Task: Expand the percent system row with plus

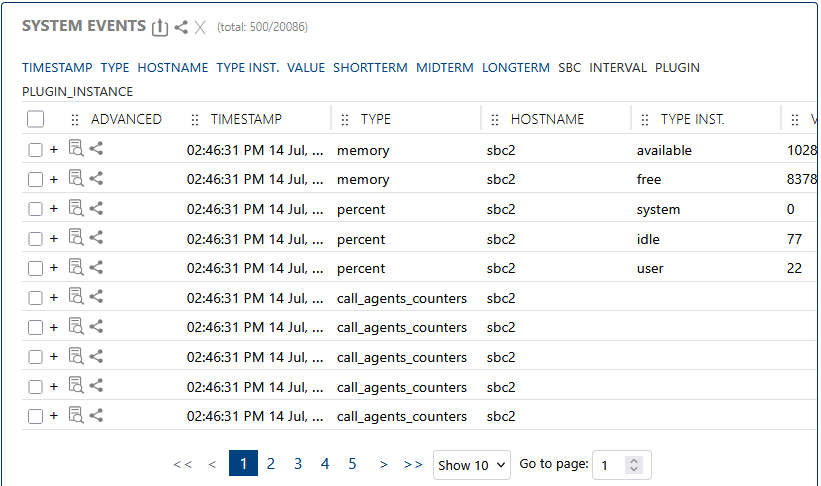Action: (54, 209)
